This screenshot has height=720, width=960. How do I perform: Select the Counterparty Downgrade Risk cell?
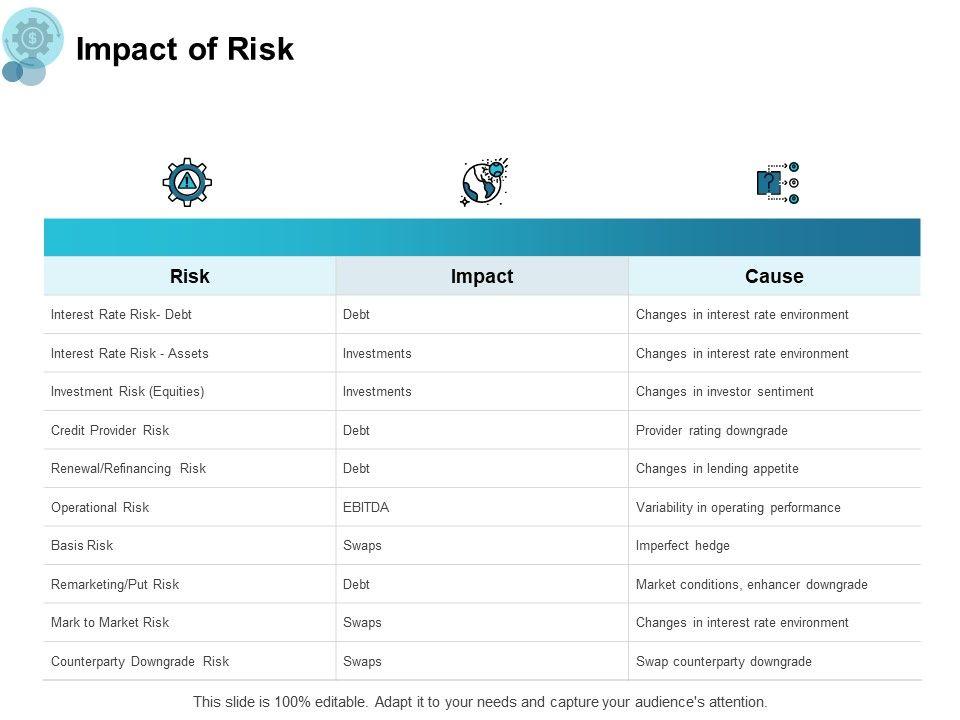140,662
